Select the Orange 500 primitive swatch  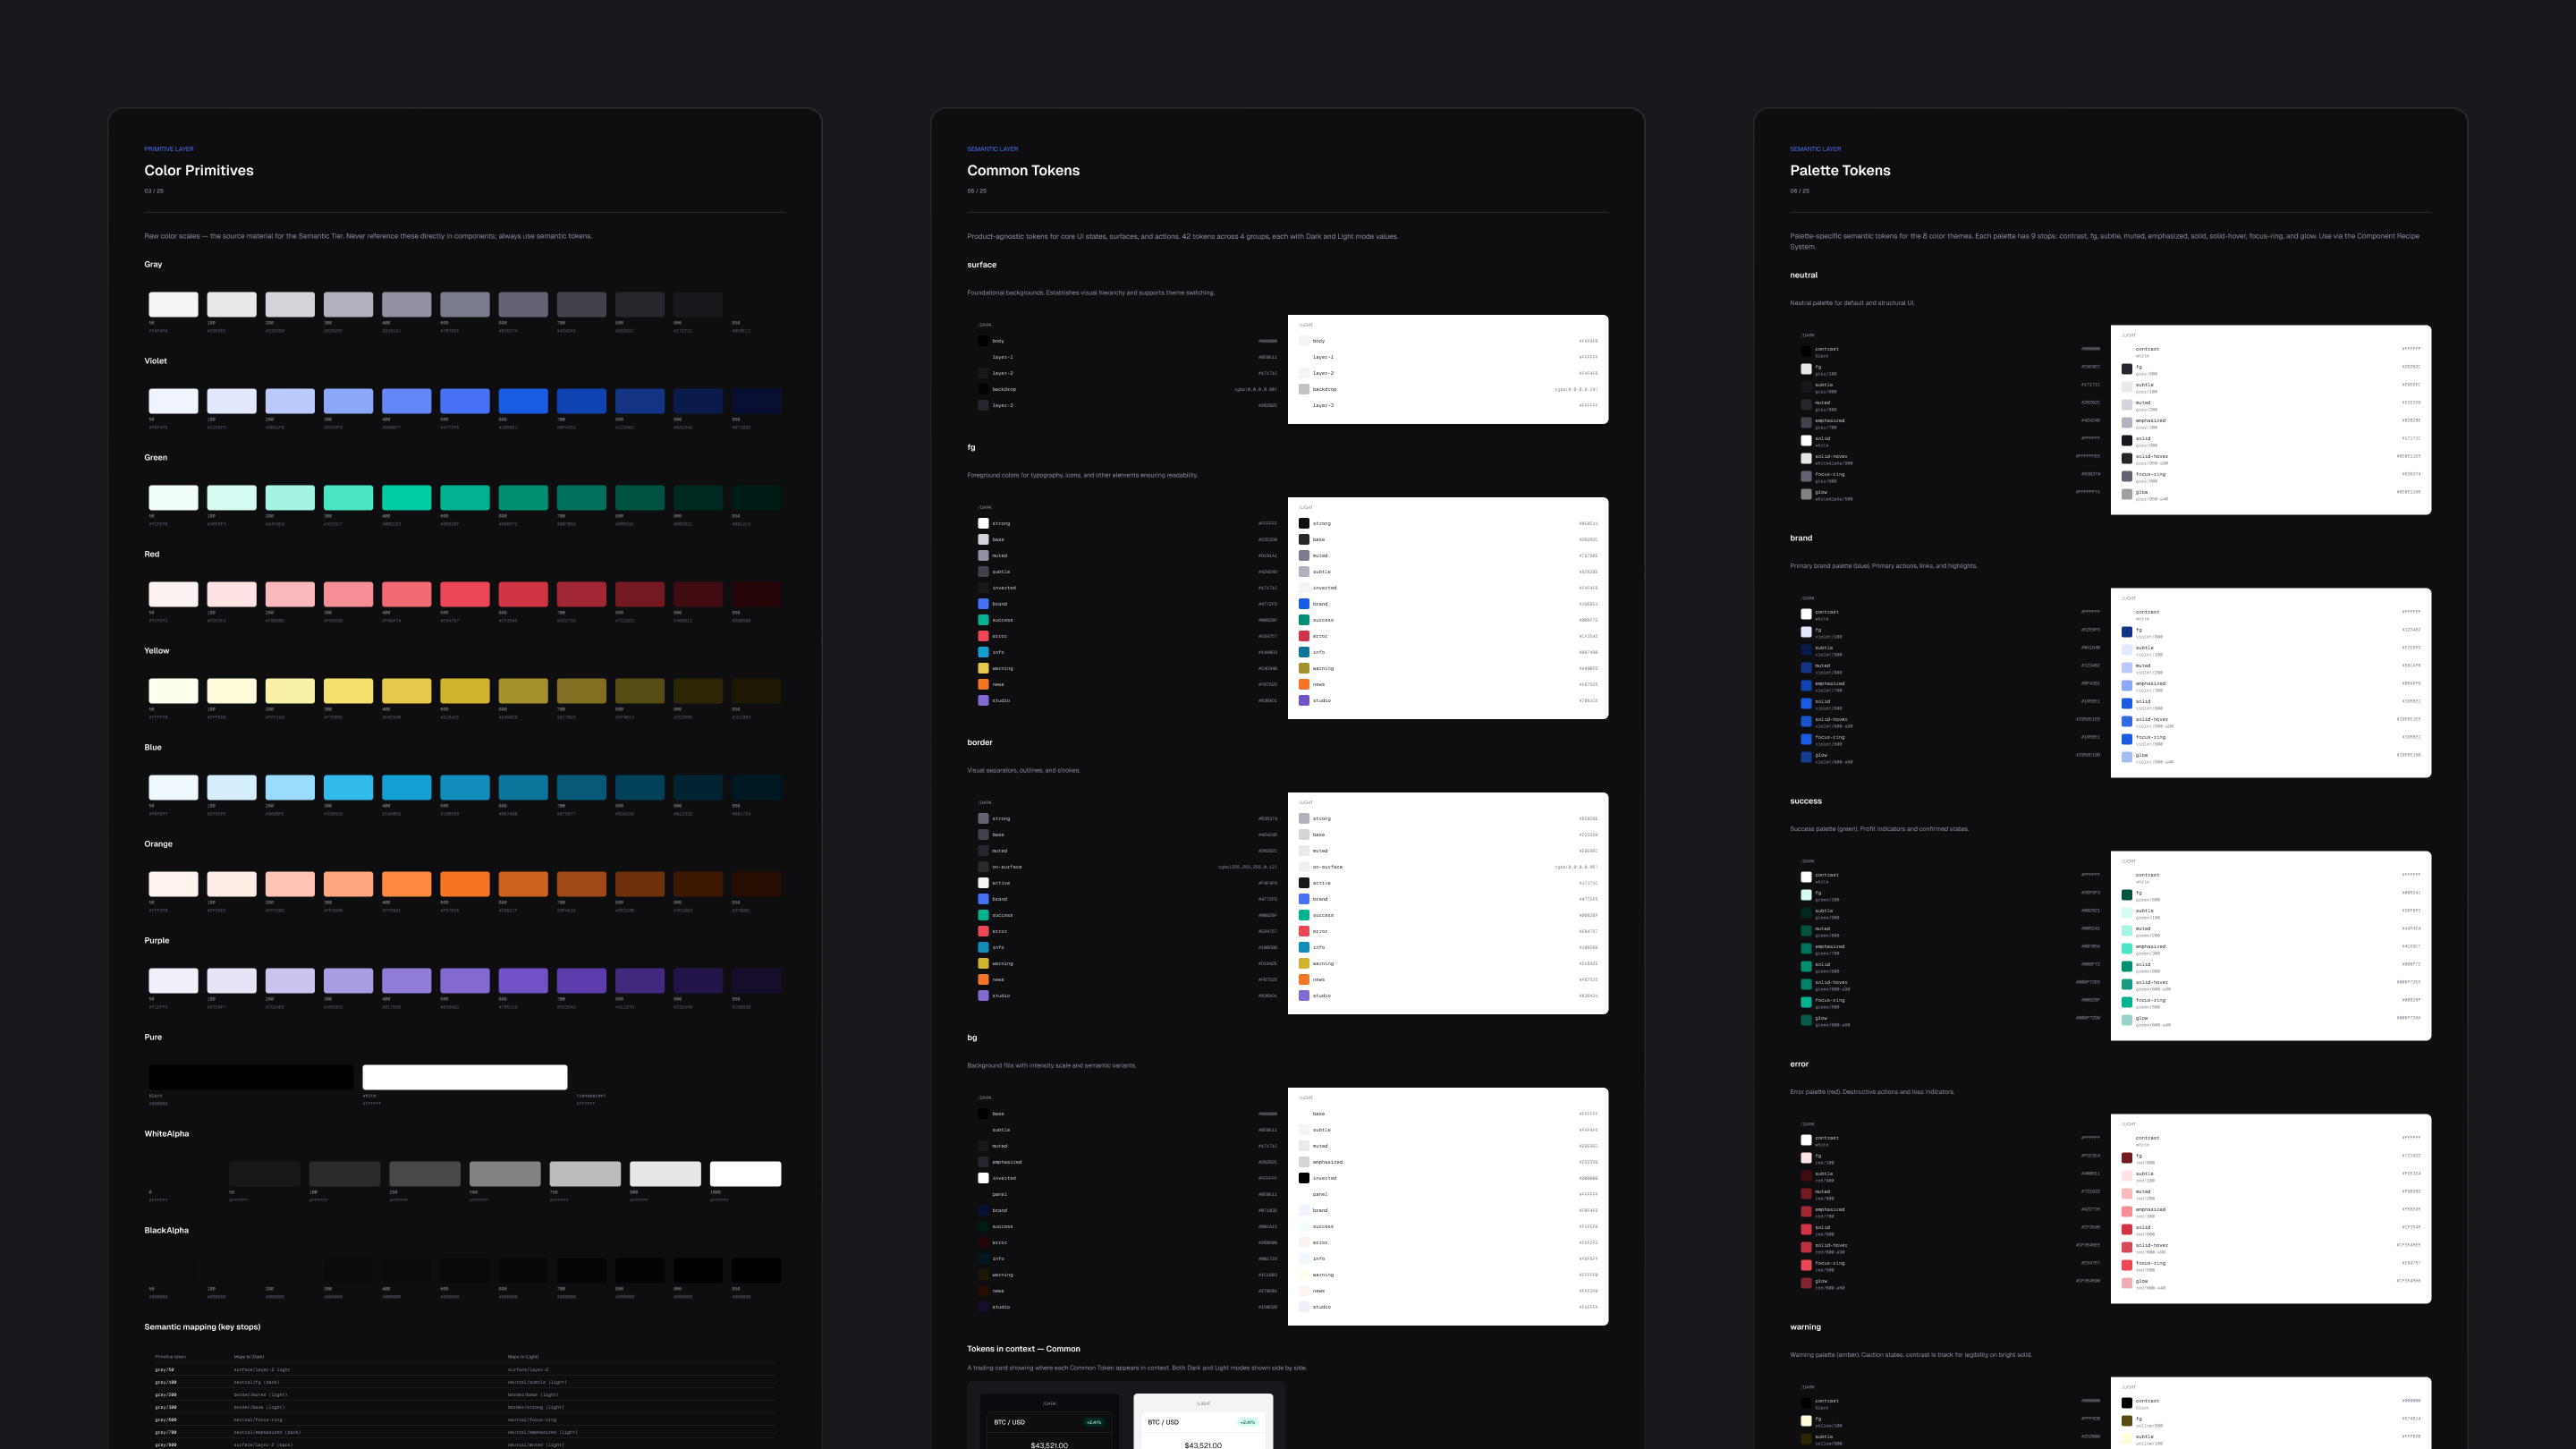pyautogui.click(x=465, y=884)
